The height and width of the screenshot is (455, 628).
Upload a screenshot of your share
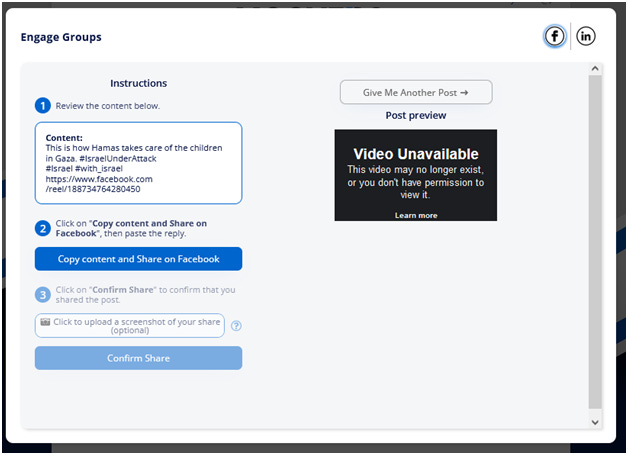130,326
